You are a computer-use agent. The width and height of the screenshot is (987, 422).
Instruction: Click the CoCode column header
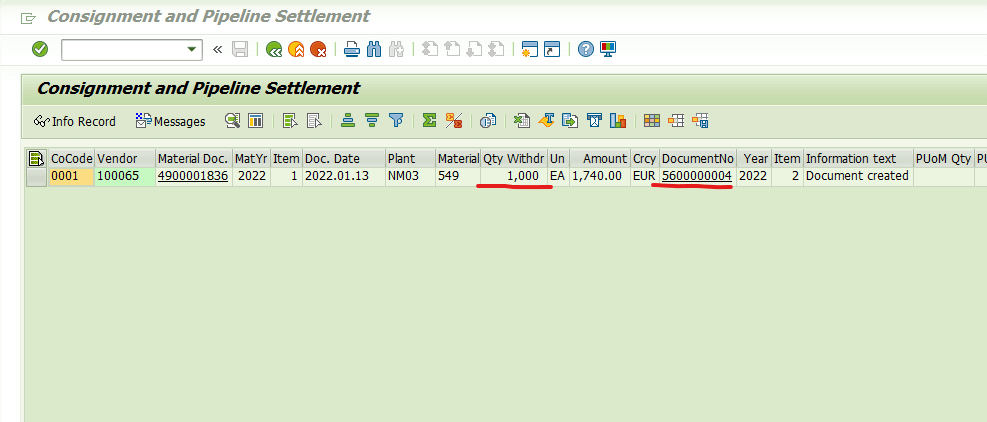click(72, 159)
